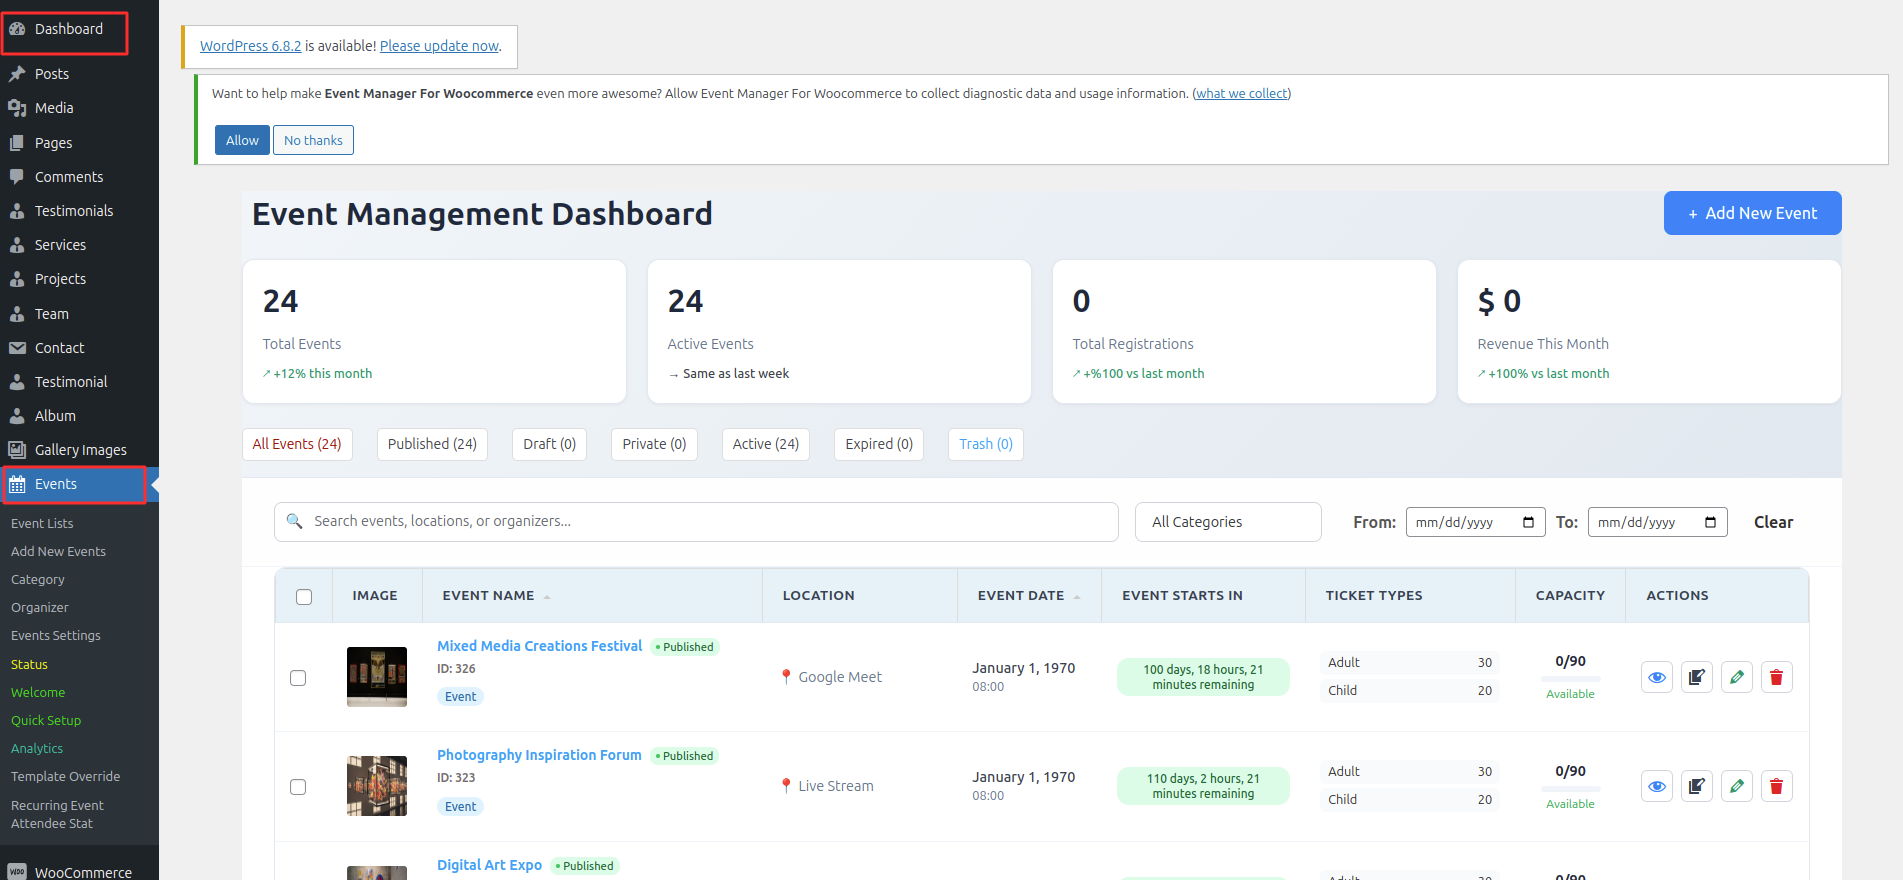Image resolution: width=1903 pixels, height=880 pixels.
Task: Click the Mixed Media Creations Festival thumbnail image
Action: point(377,677)
